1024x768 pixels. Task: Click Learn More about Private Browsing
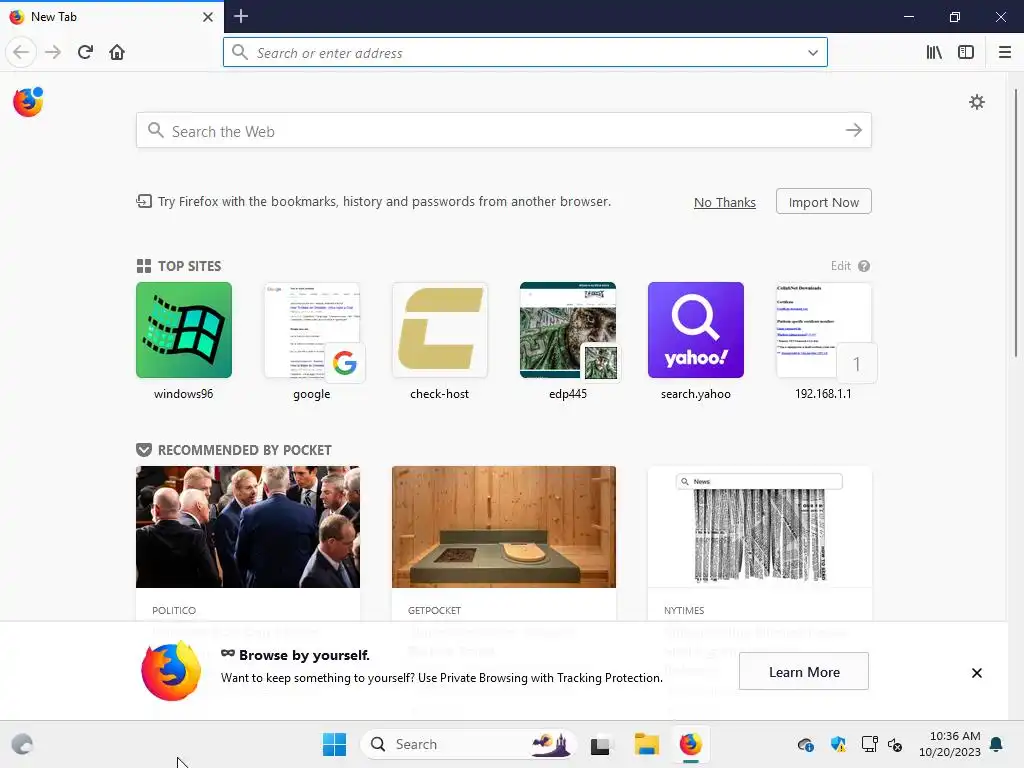804,671
